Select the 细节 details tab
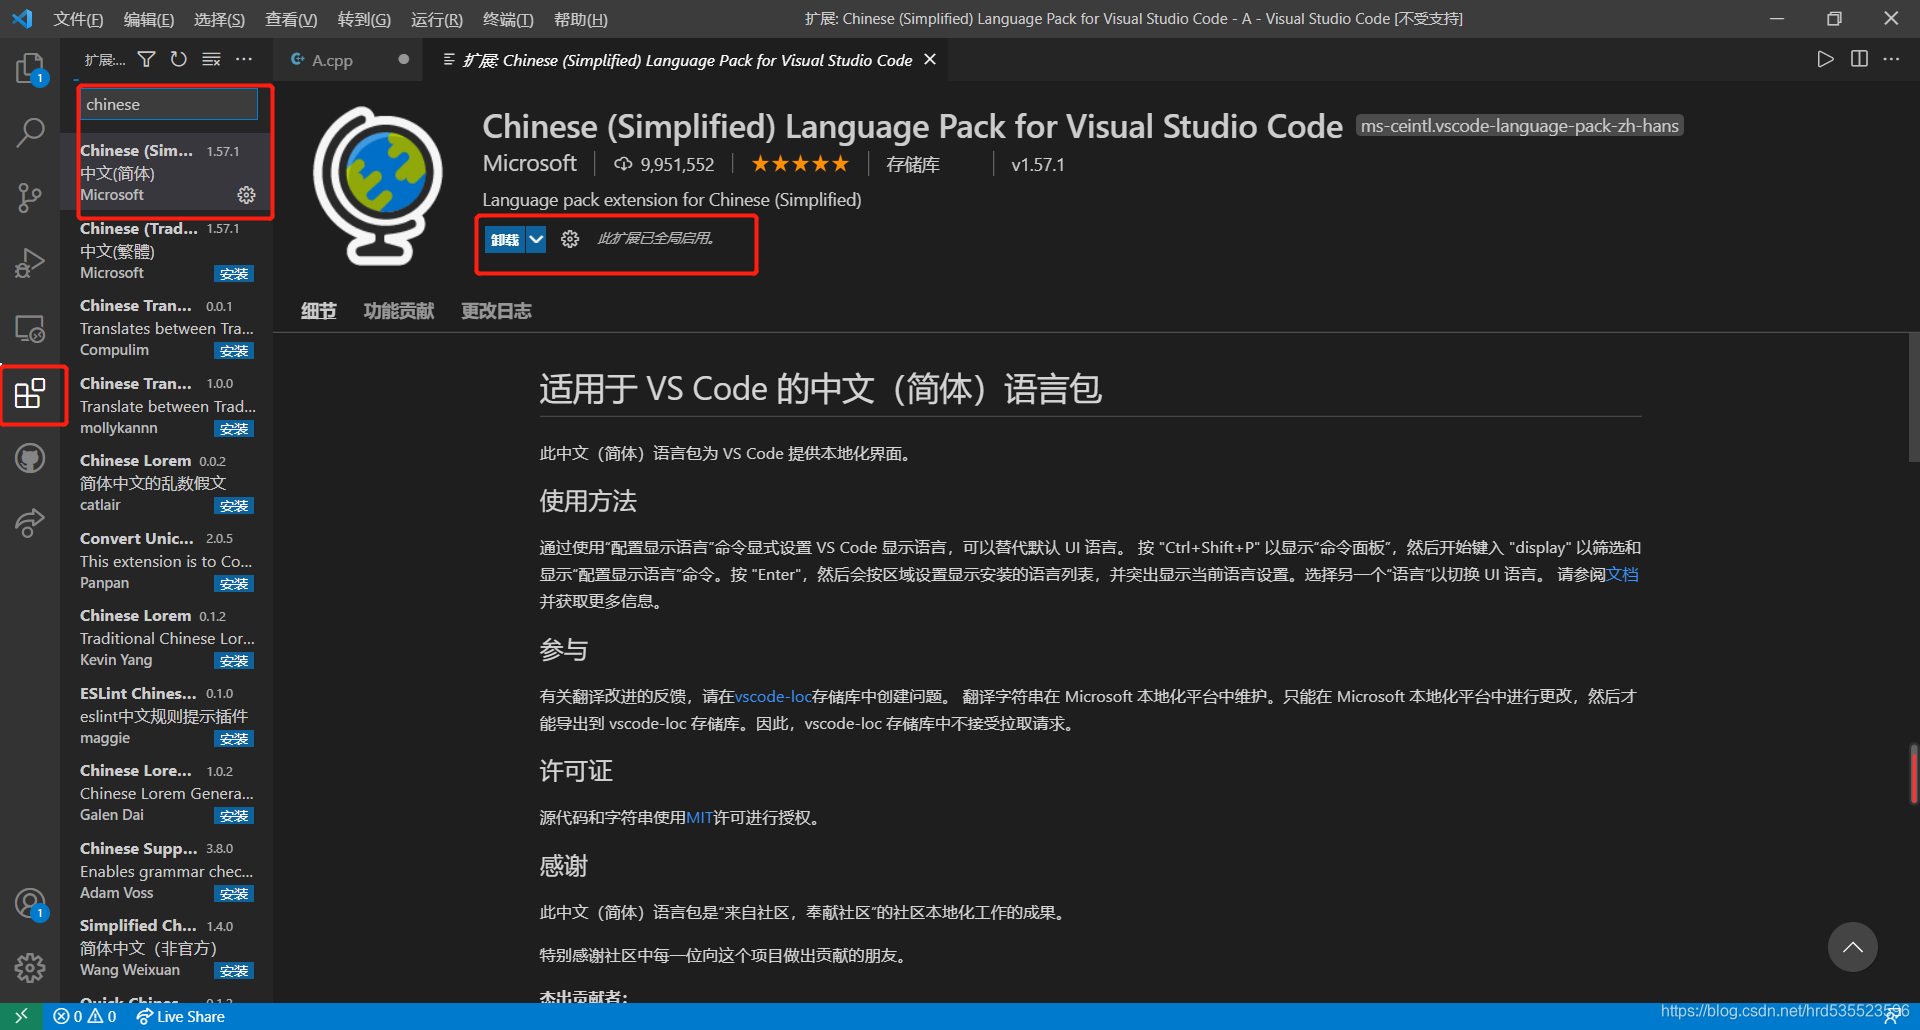This screenshot has width=1920, height=1030. point(319,311)
